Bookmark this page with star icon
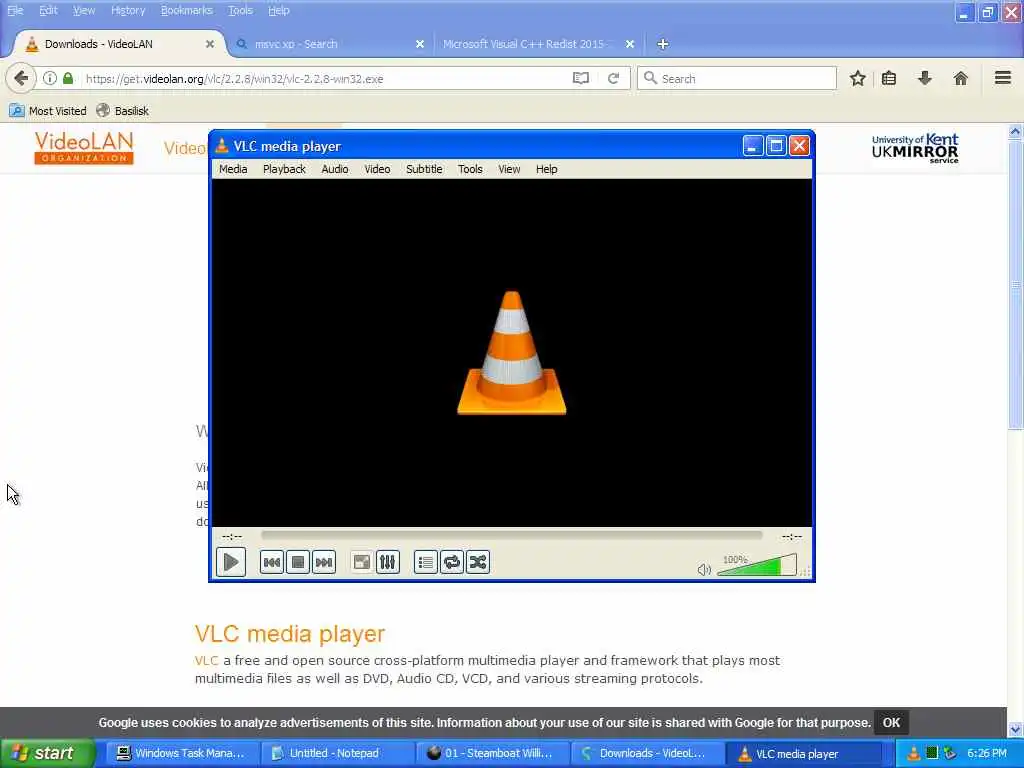The width and height of the screenshot is (1024, 768). click(857, 78)
